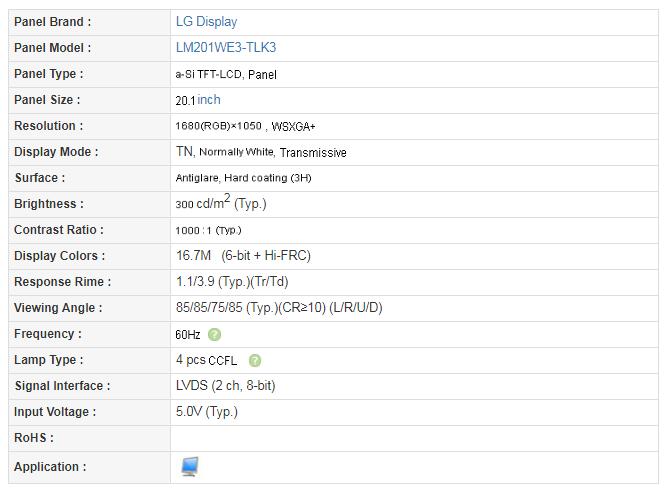The height and width of the screenshot is (501, 664).
Task: Select the Brightness label
Action: [x=49, y=204]
